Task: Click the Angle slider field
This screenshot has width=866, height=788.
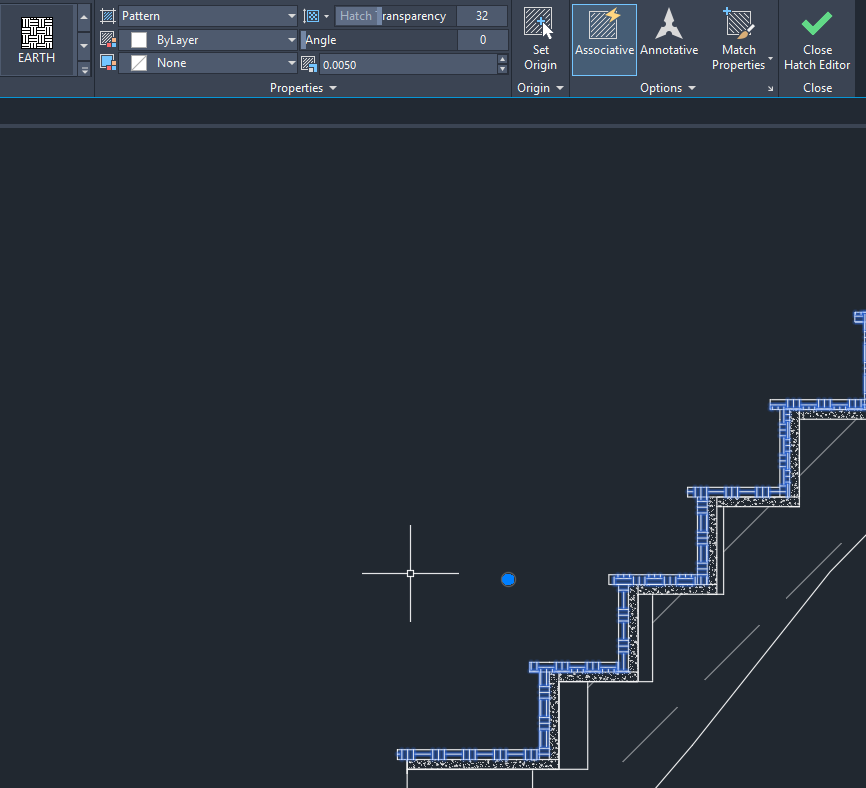Action: [x=380, y=40]
